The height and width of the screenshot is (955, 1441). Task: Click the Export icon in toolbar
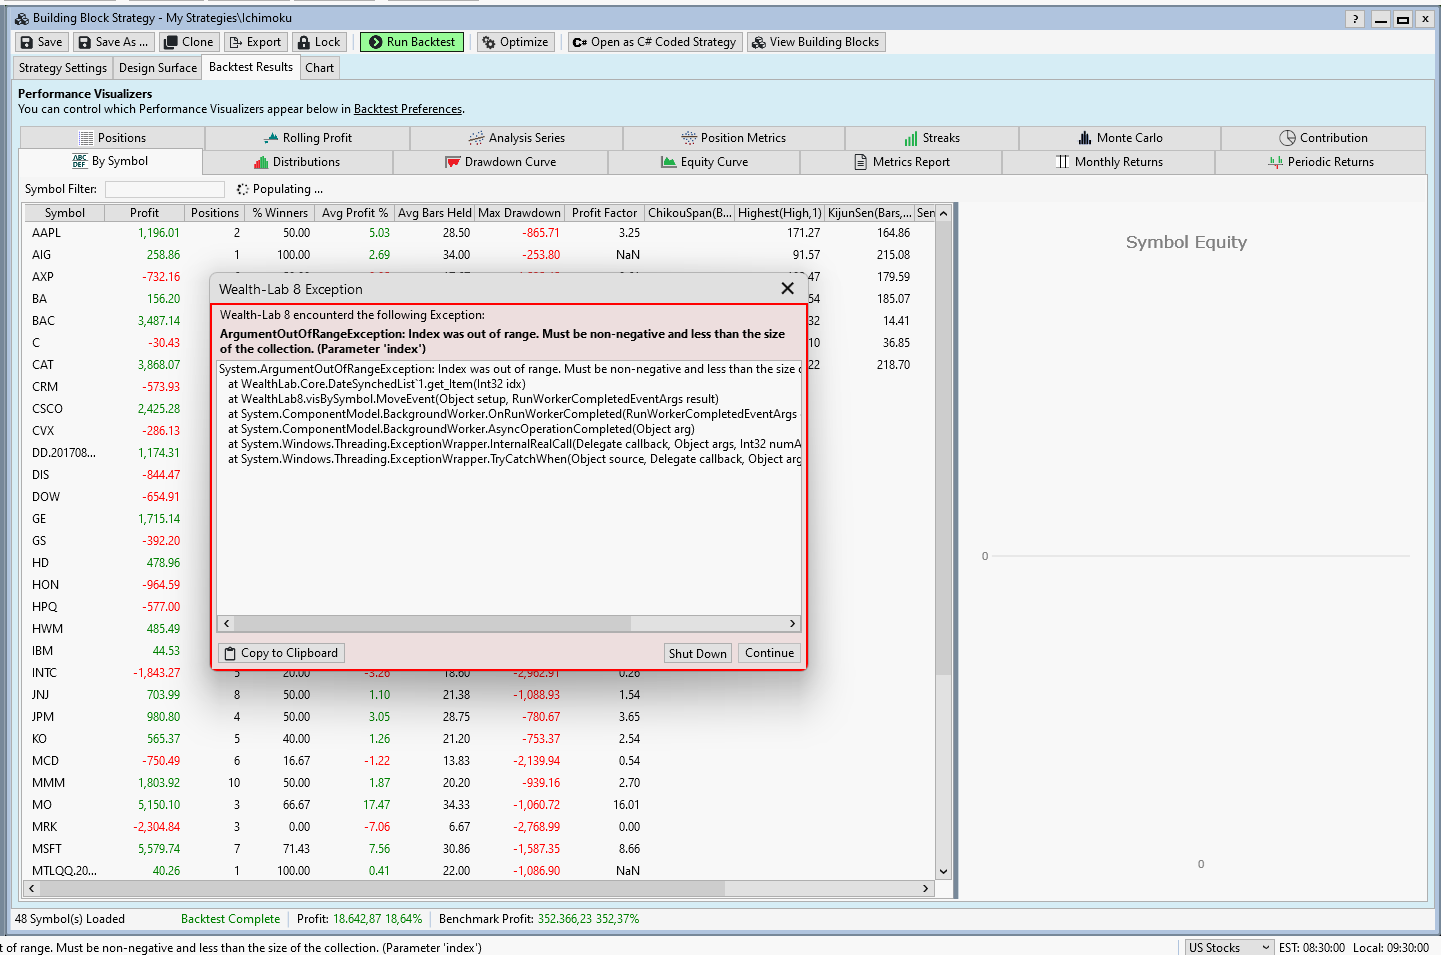[x=235, y=42]
